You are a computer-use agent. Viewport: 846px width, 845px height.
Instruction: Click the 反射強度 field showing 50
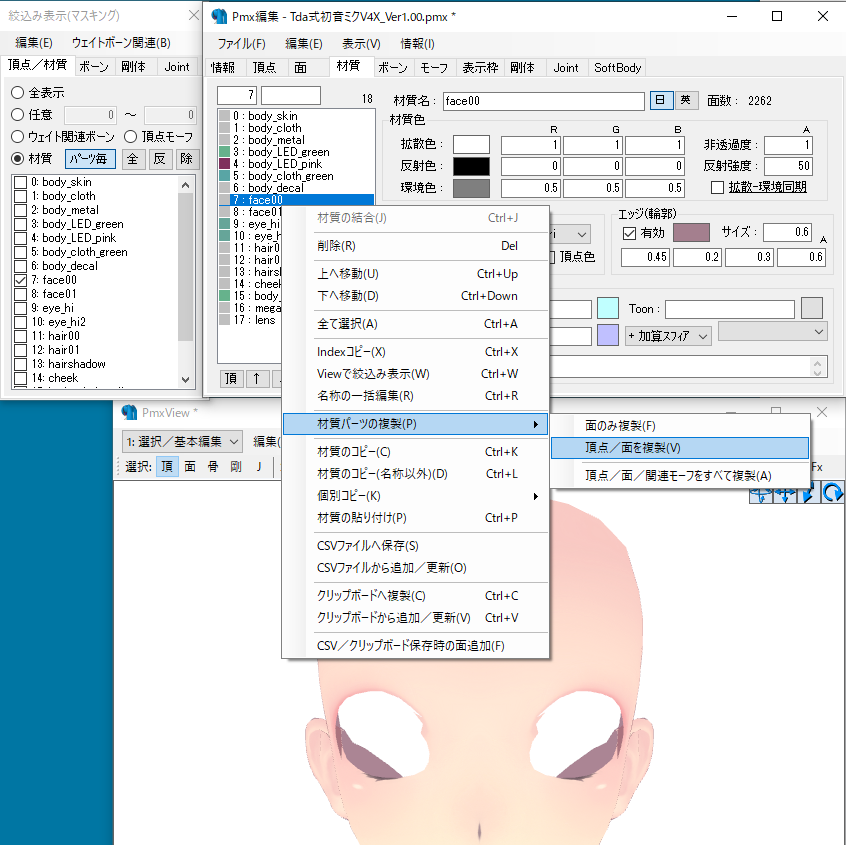(x=788, y=166)
